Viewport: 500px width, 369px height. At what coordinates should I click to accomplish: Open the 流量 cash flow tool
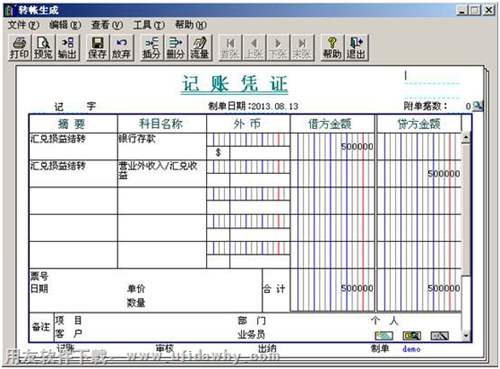(200, 48)
